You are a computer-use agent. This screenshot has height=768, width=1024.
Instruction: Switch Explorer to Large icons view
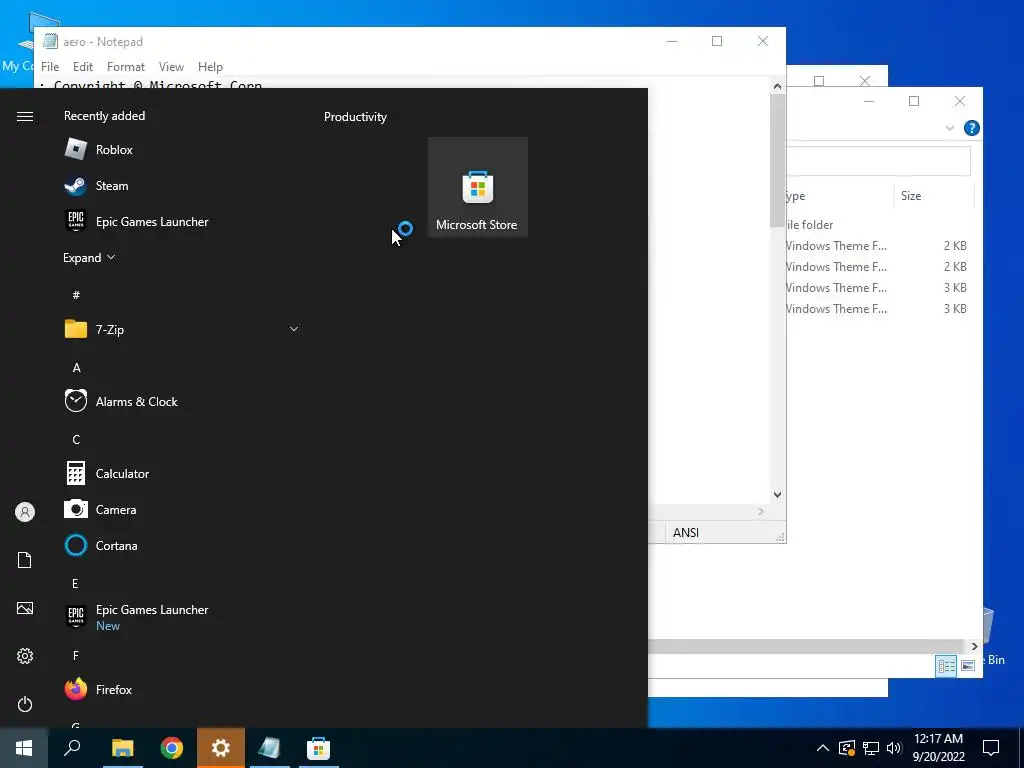pos(968,665)
